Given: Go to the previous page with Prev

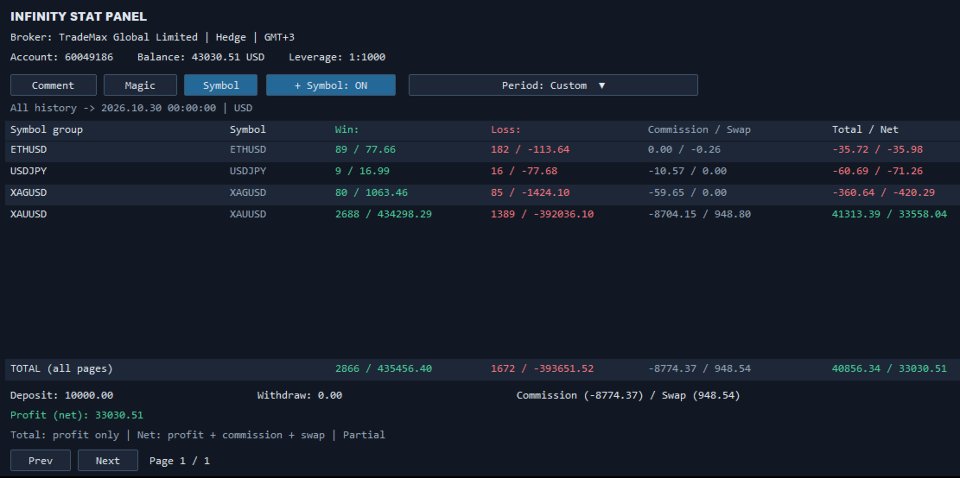Looking at the screenshot, I should point(40,460).
